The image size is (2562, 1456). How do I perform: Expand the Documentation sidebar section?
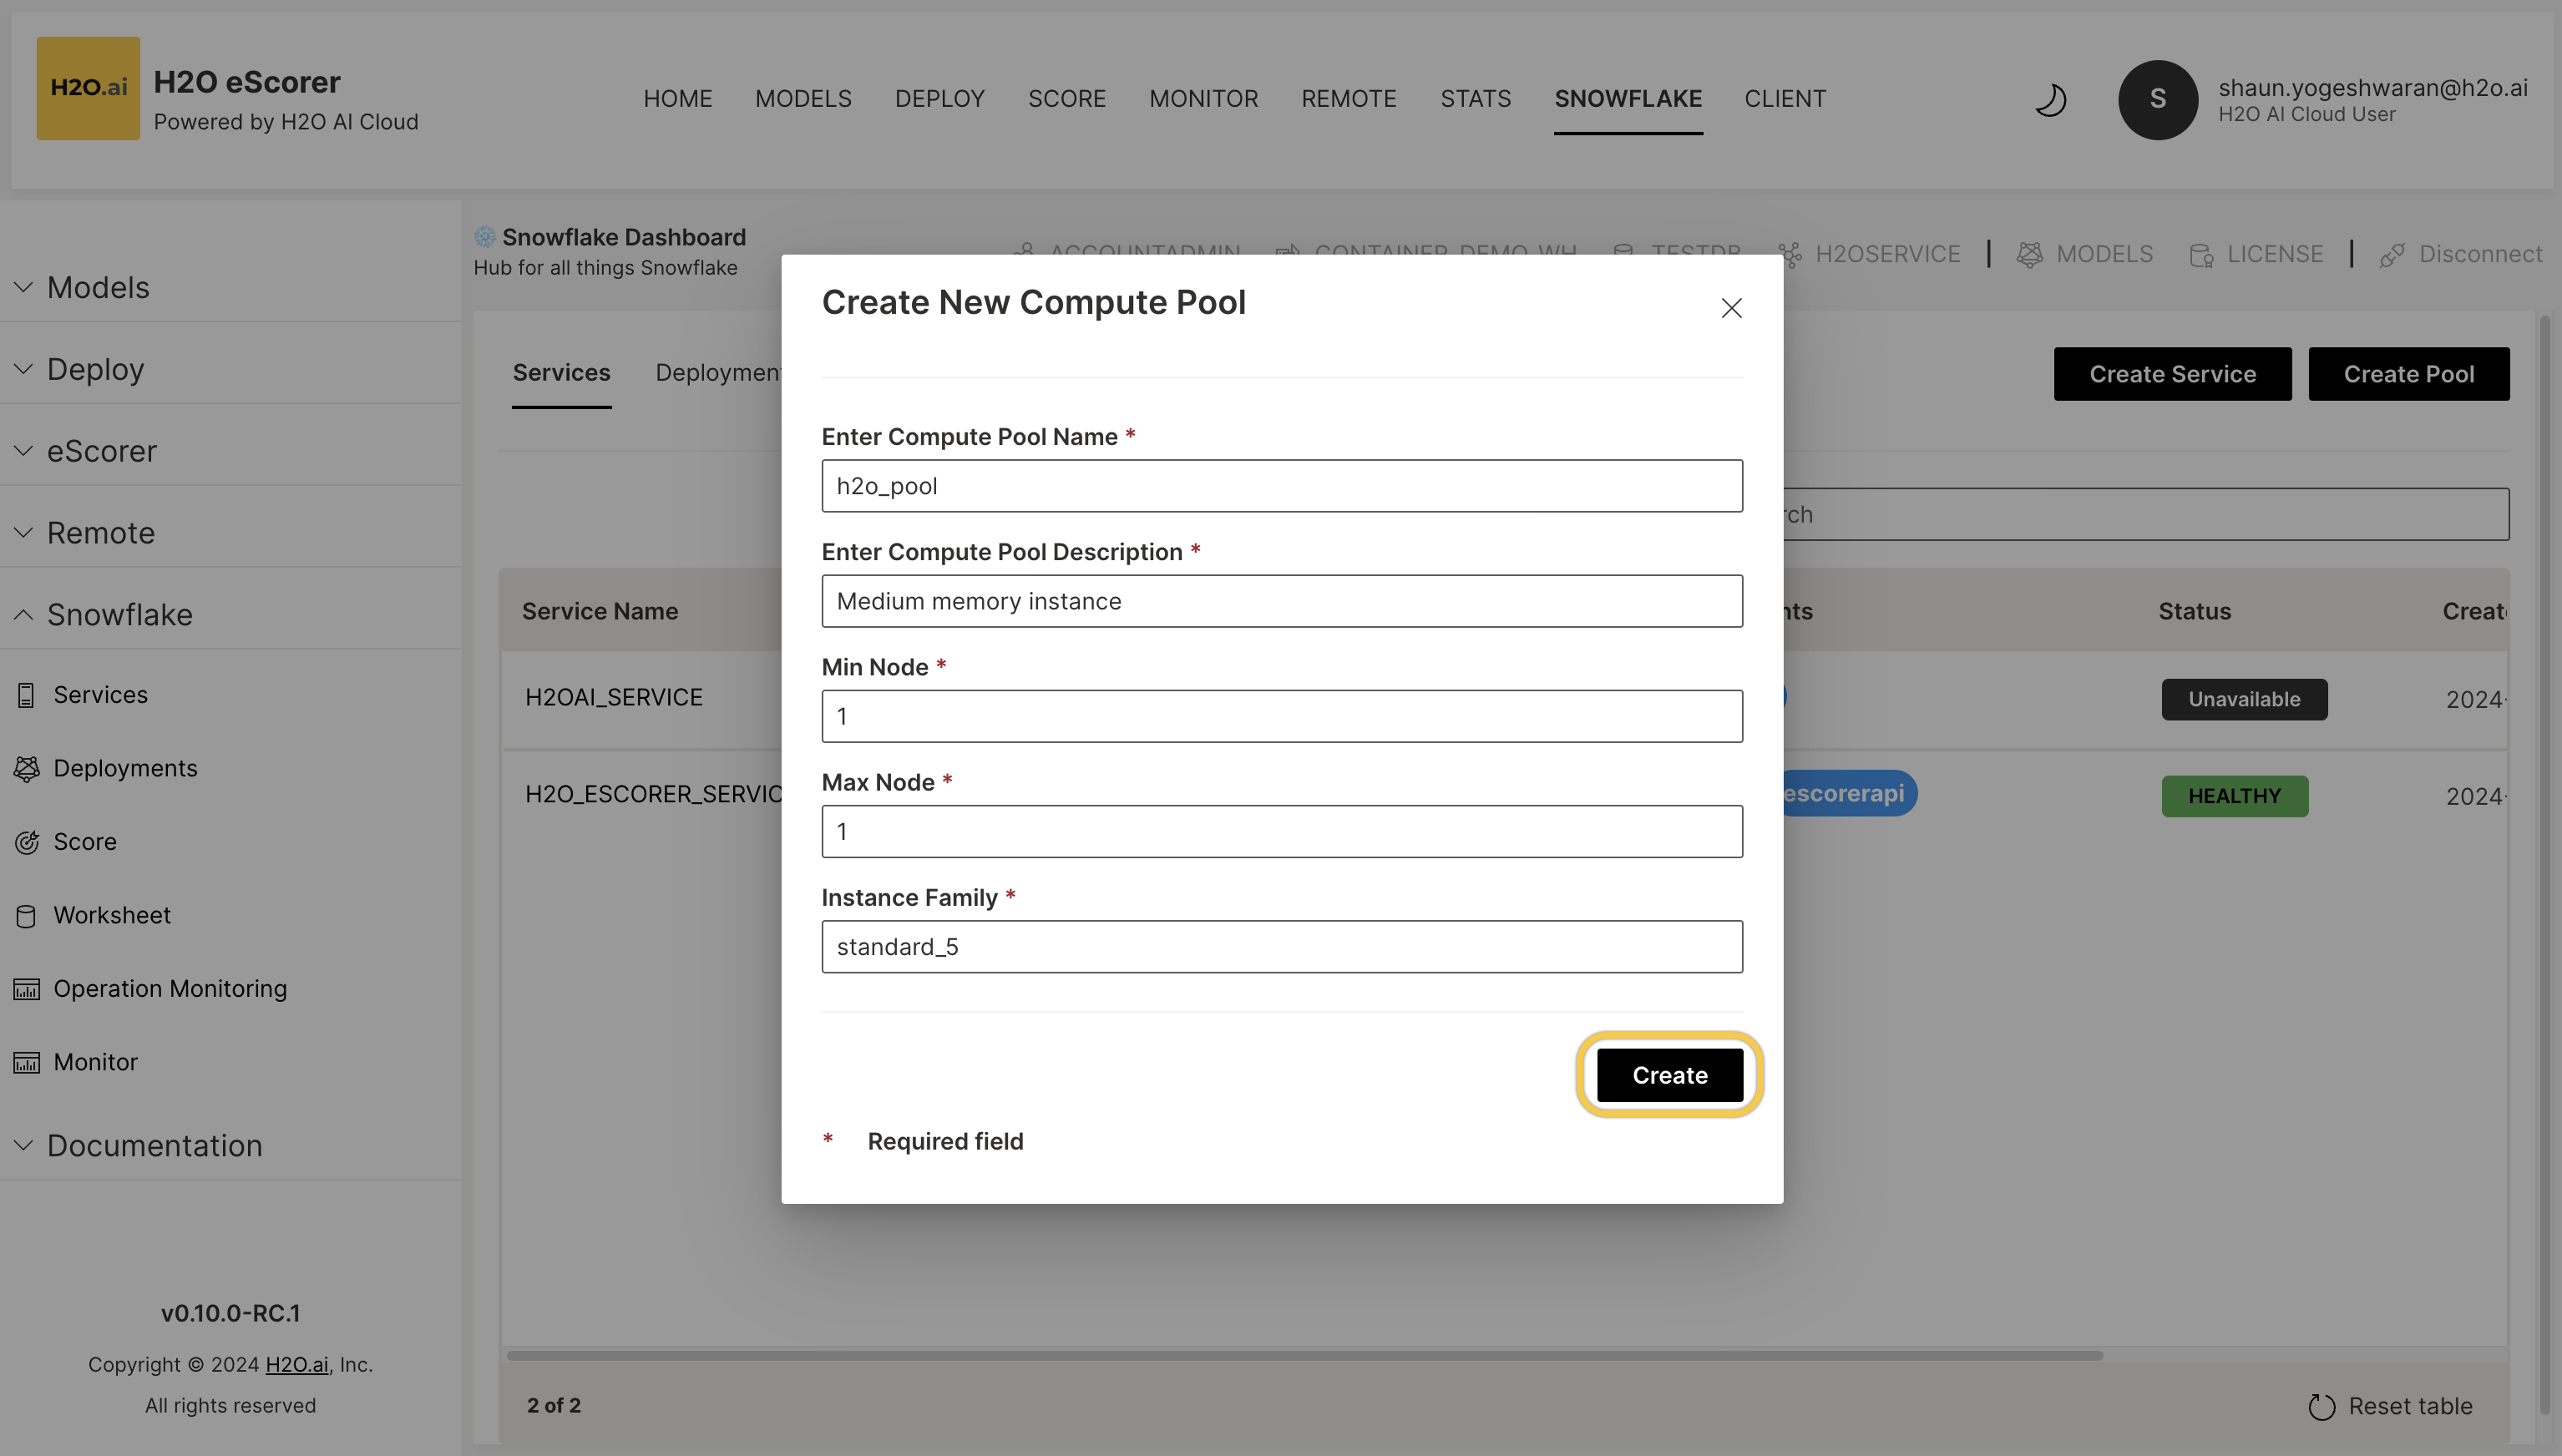point(154,1145)
